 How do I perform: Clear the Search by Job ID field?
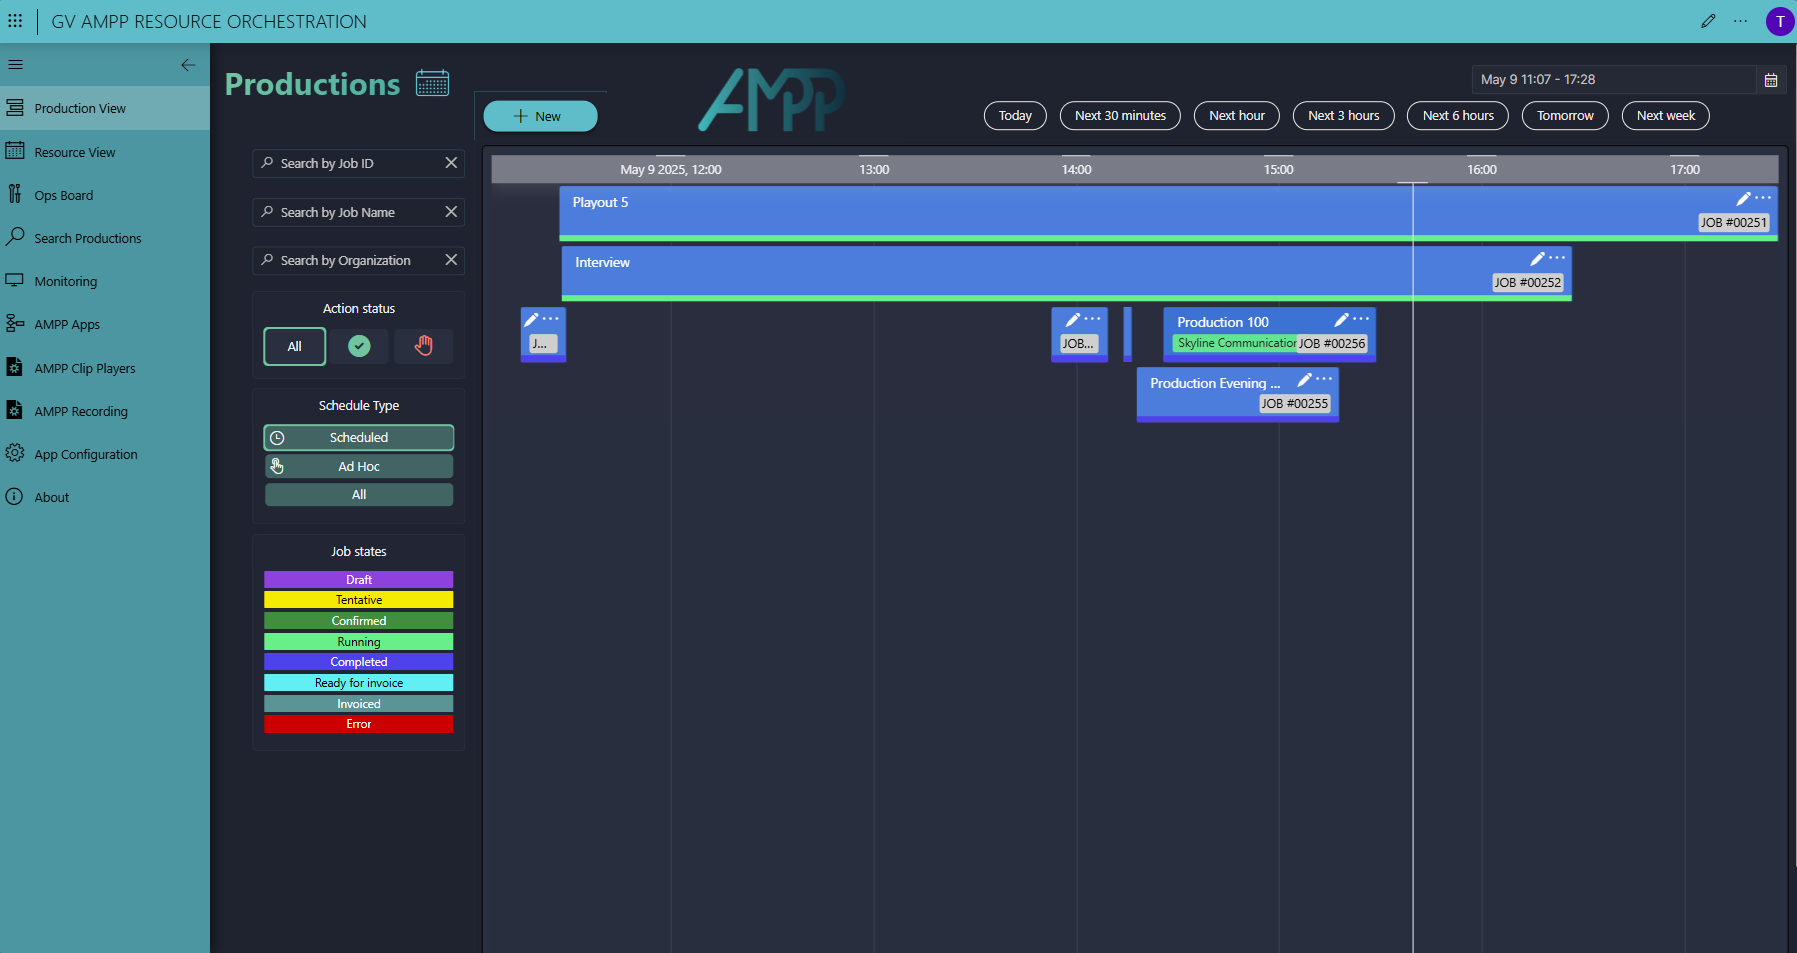pyautogui.click(x=451, y=163)
